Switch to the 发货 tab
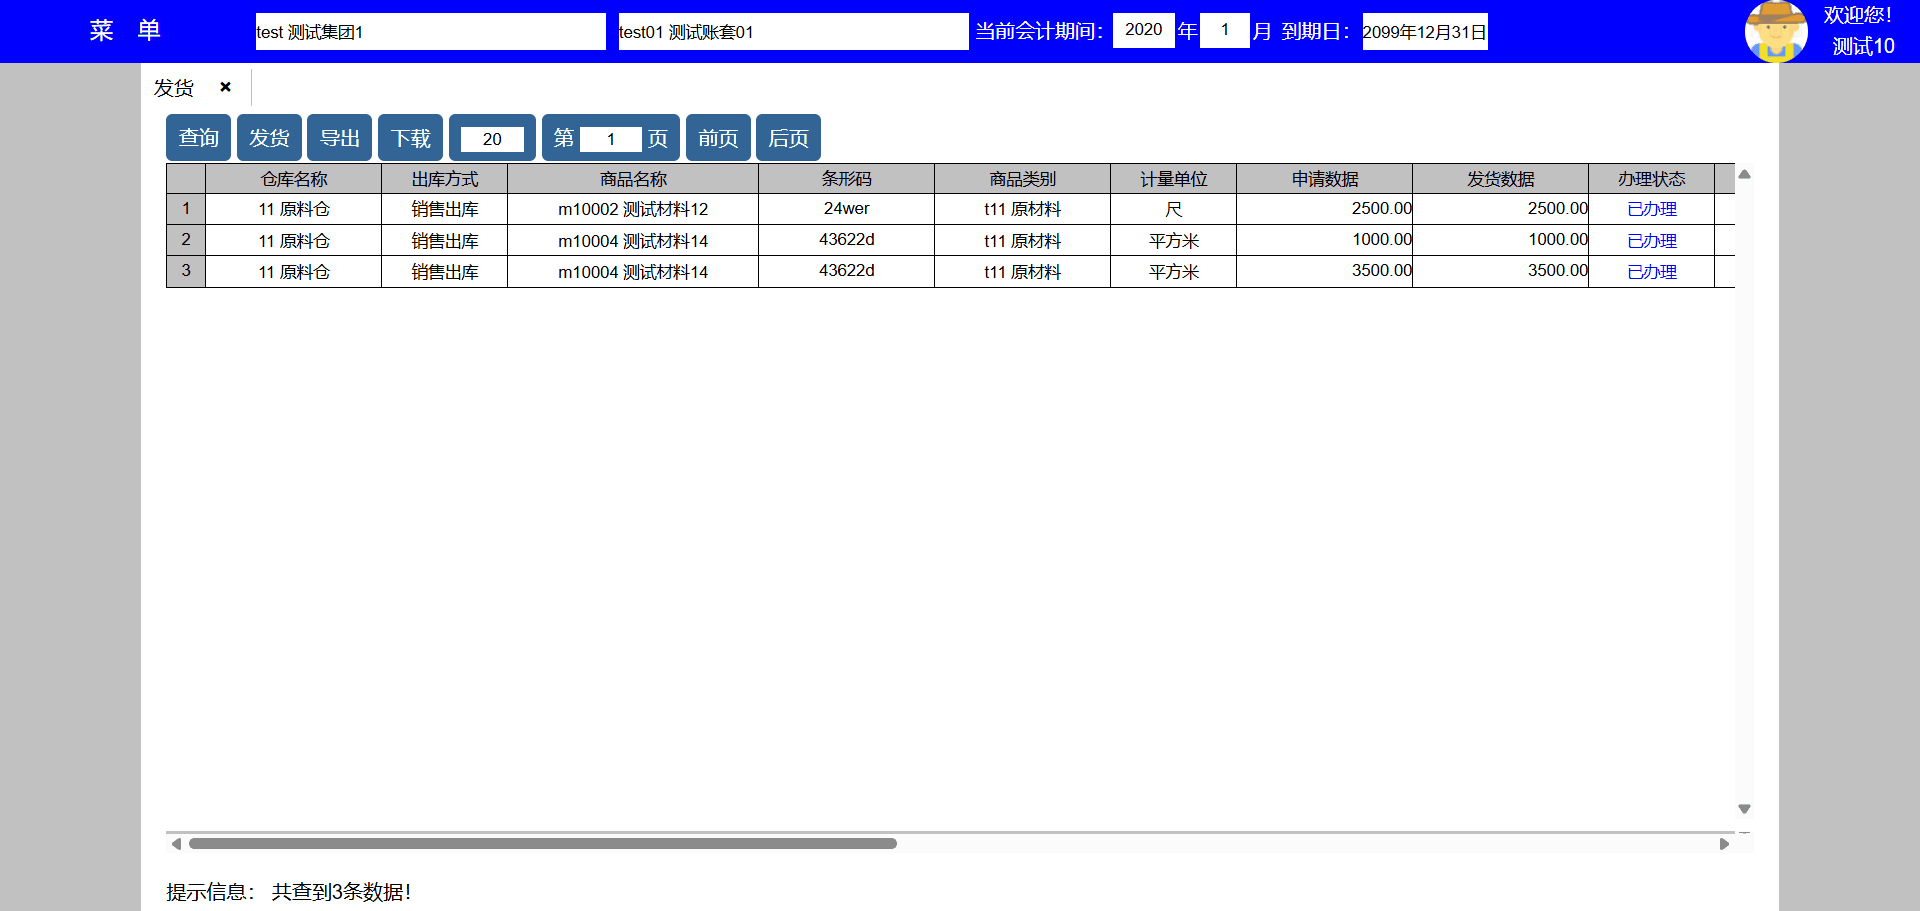1920x911 pixels. point(174,88)
